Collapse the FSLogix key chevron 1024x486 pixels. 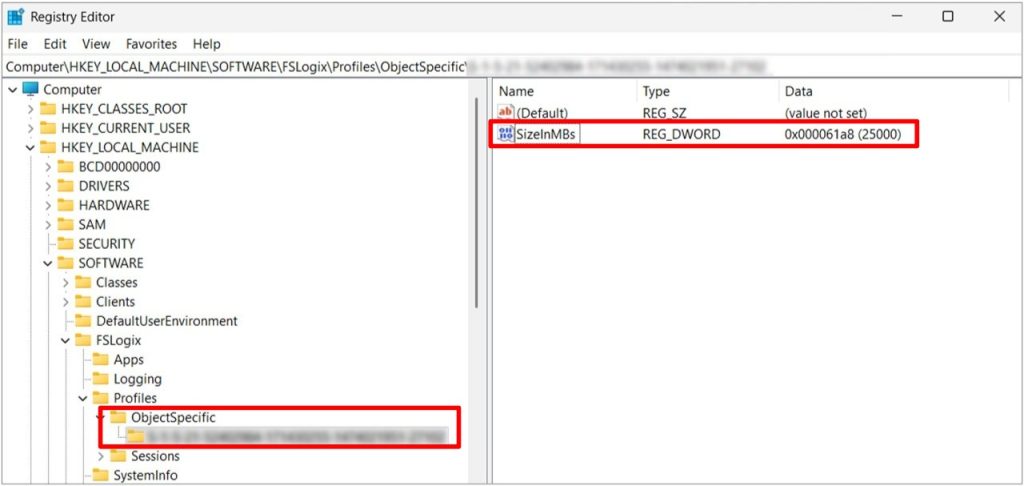pyautogui.click(x=66, y=340)
